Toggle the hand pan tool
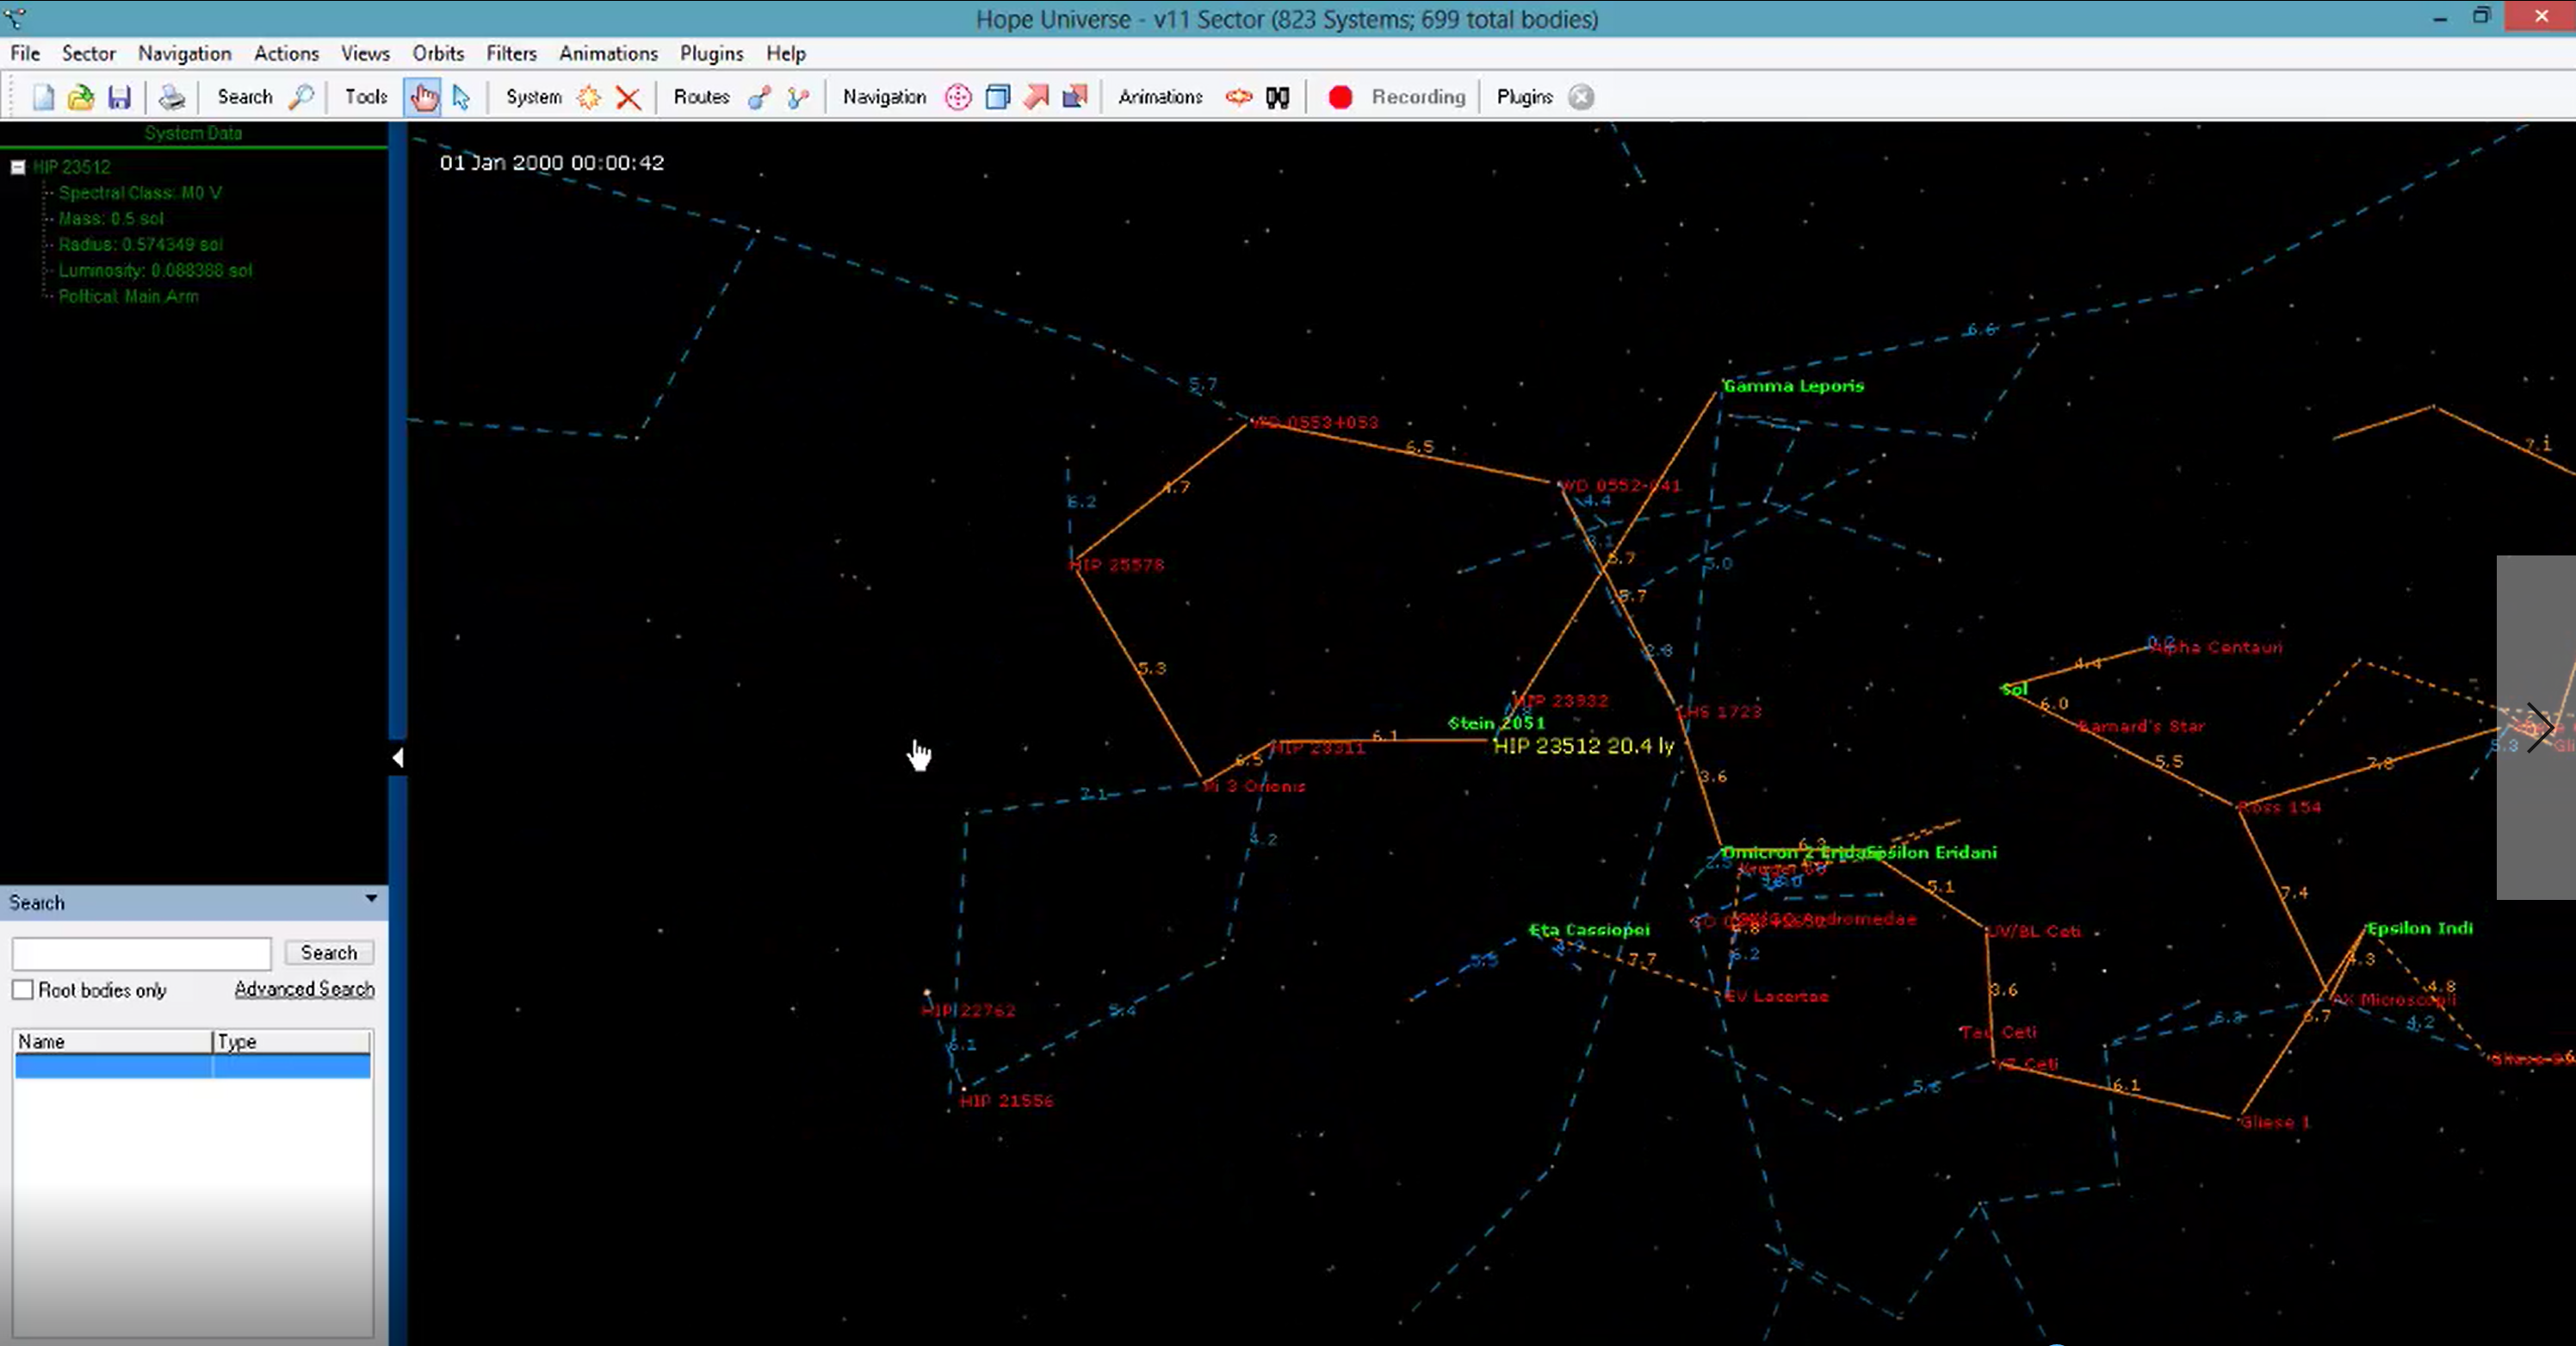 (423, 97)
